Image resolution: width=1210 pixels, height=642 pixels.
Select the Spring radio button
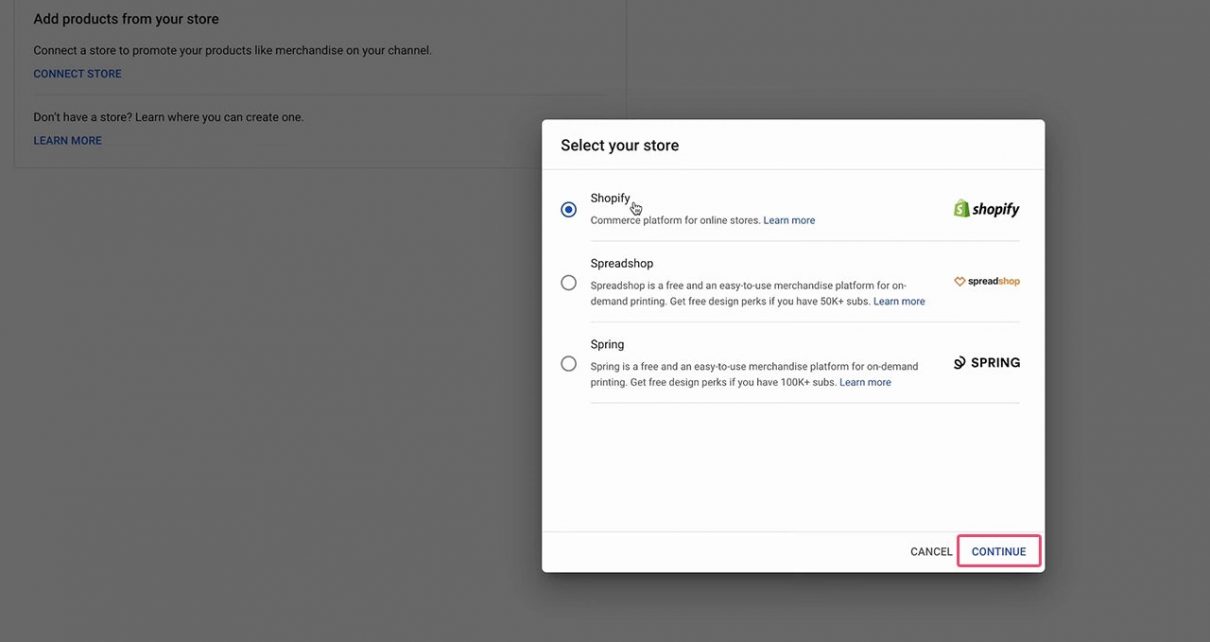[569, 363]
